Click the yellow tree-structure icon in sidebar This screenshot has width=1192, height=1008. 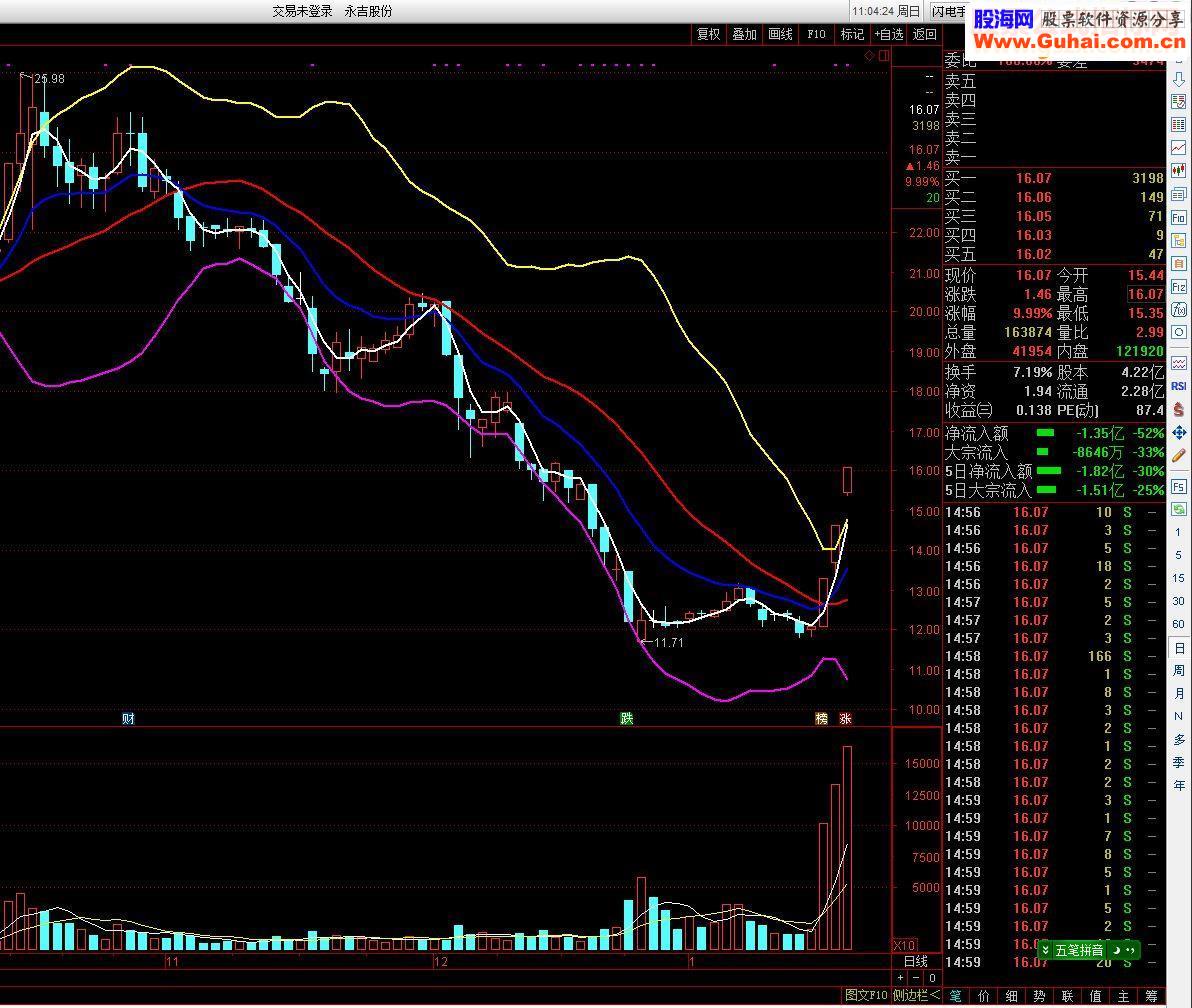1178,240
